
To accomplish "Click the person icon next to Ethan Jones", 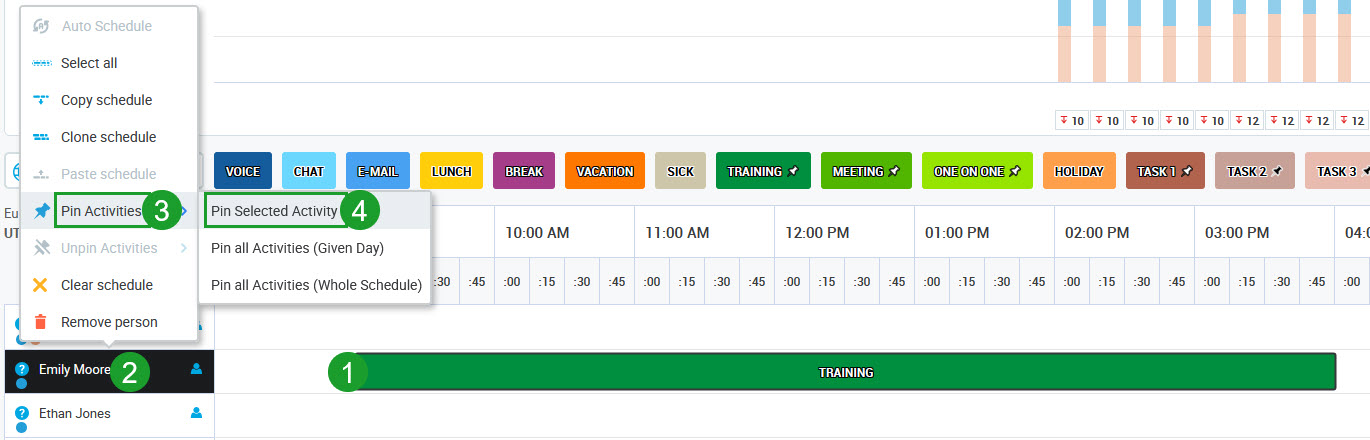I will (196, 412).
